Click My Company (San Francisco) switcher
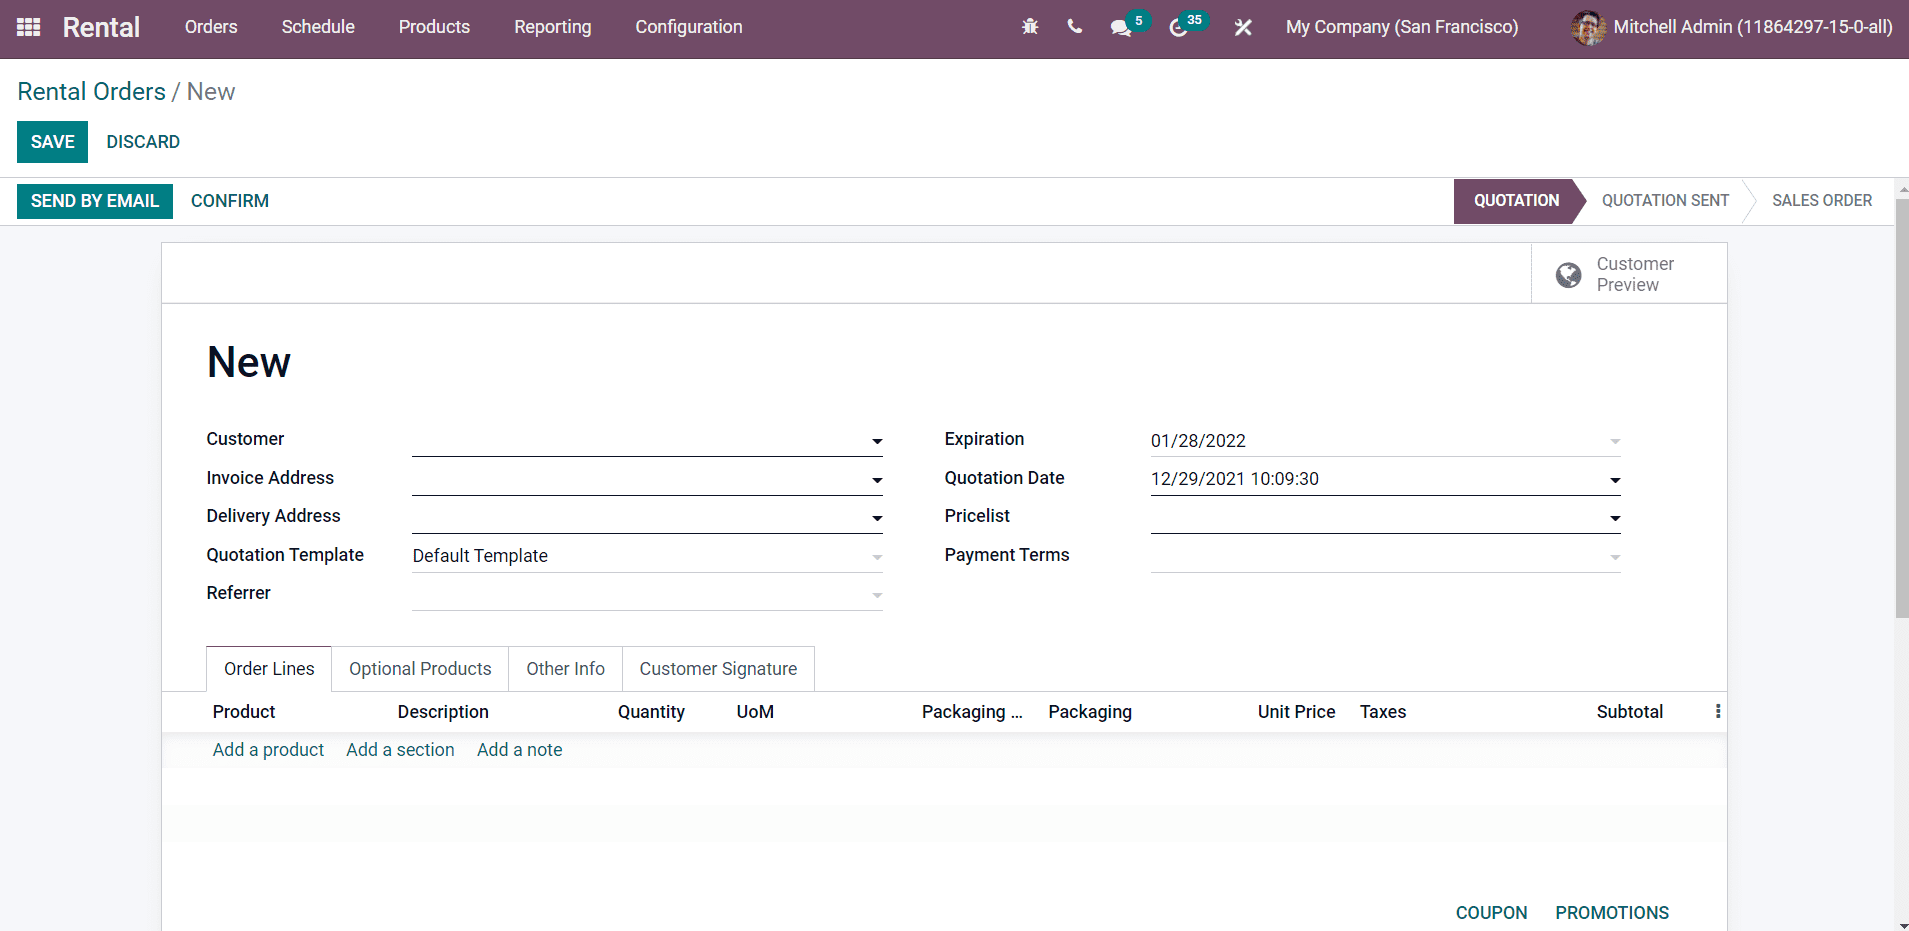Screen dimensions: 1909x931 pyautogui.click(x=1402, y=27)
